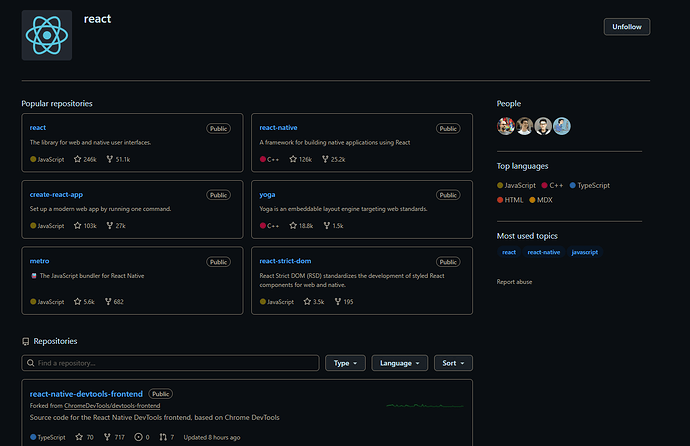The image size is (690, 446).
Task: Click fork count 51.1k on react repo
Action: pyautogui.click(x=118, y=159)
